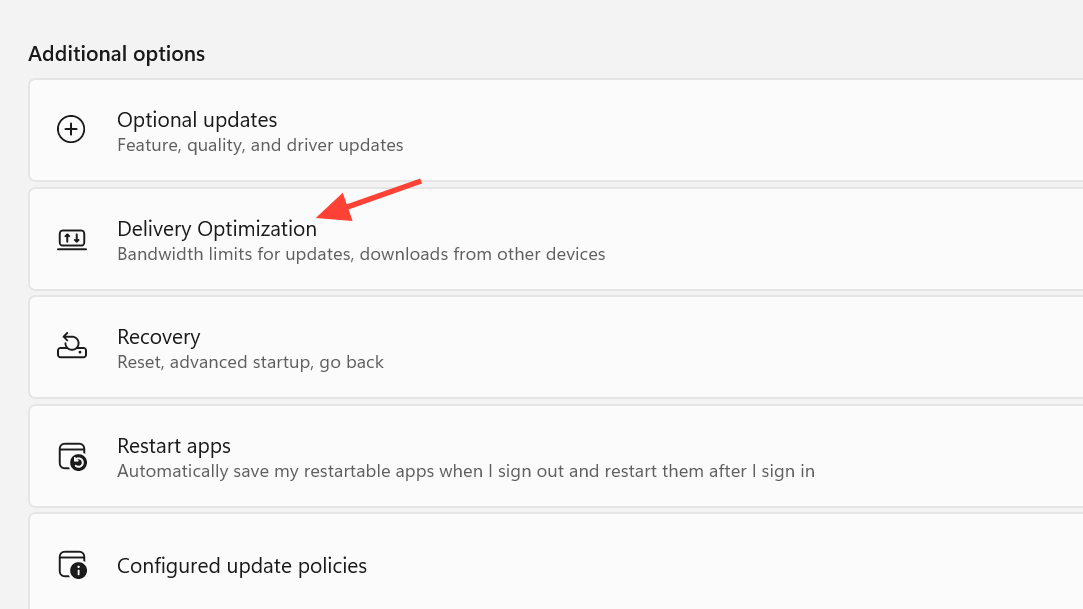
Task: Go to the Recovery page
Action: [x=158, y=337]
